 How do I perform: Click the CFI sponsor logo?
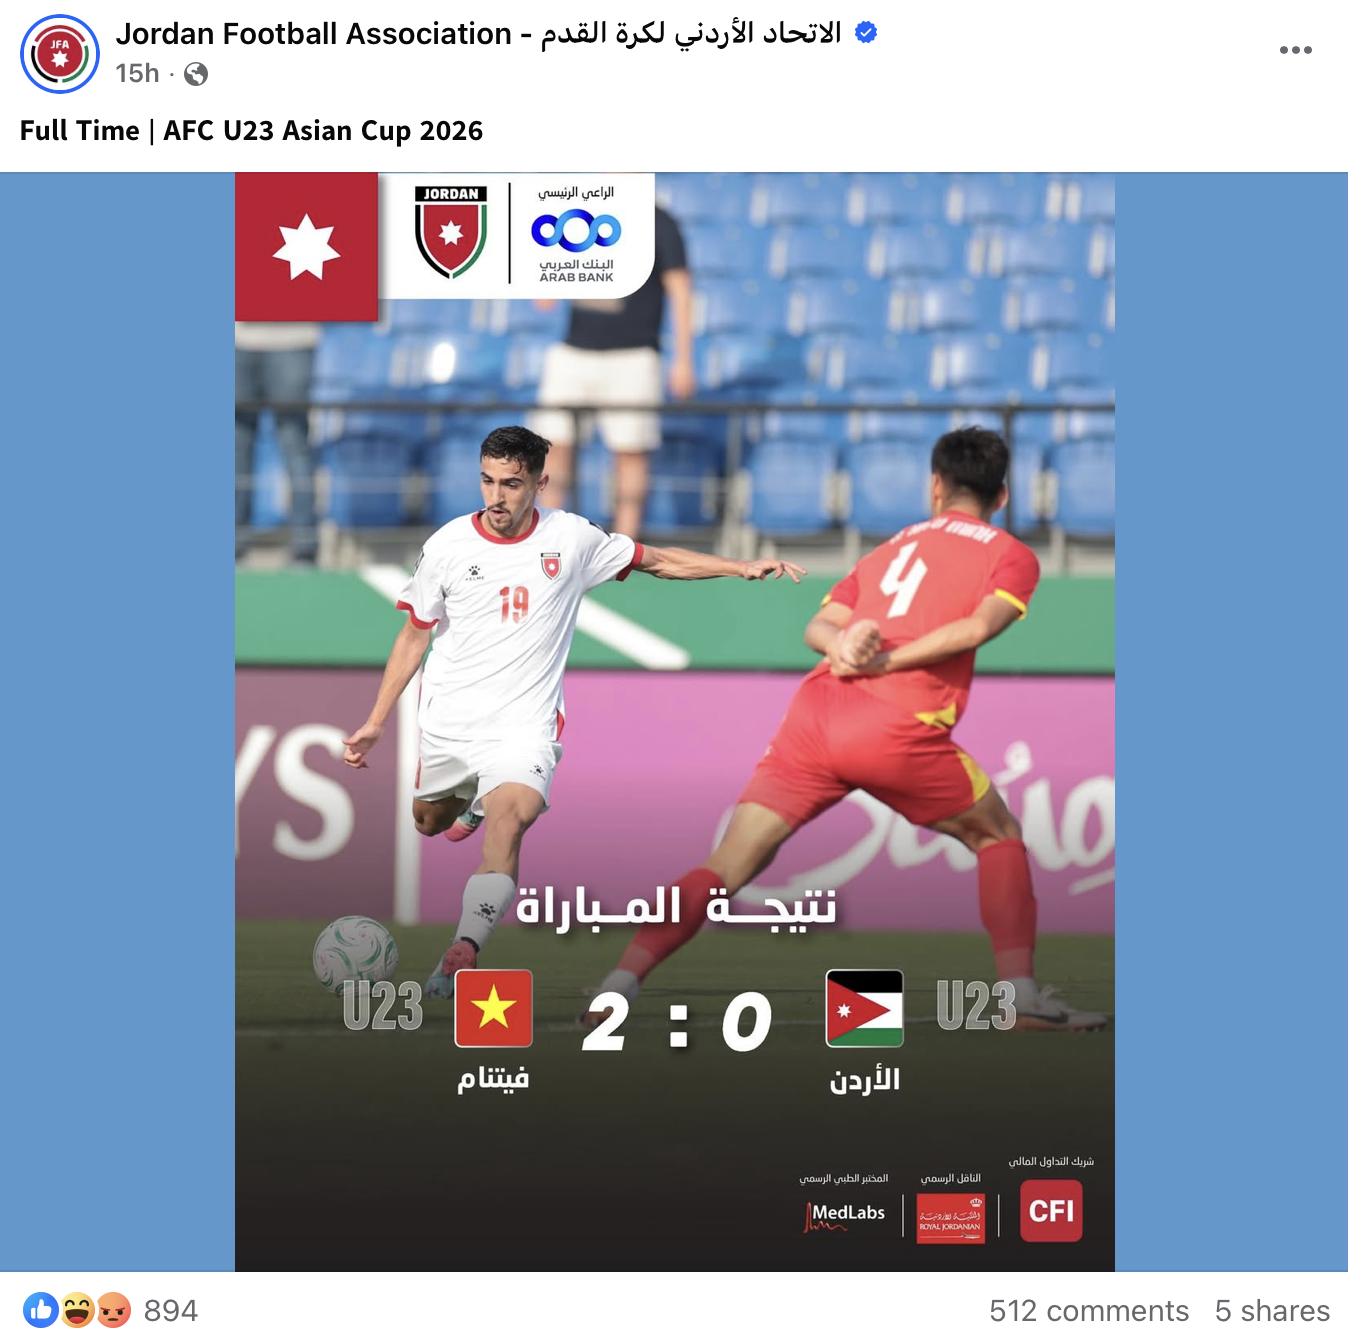click(1051, 1211)
